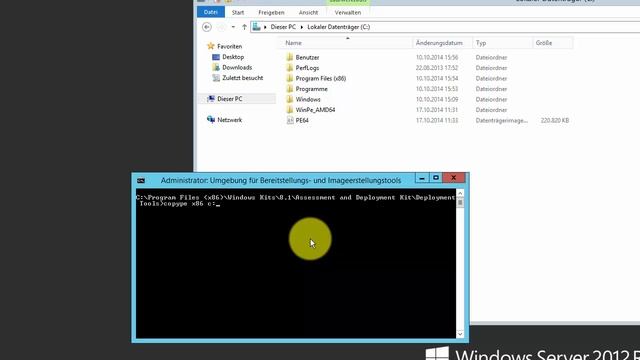The width and height of the screenshot is (640, 360).
Task: Sort by the Größe column header
Action: [553, 43]
